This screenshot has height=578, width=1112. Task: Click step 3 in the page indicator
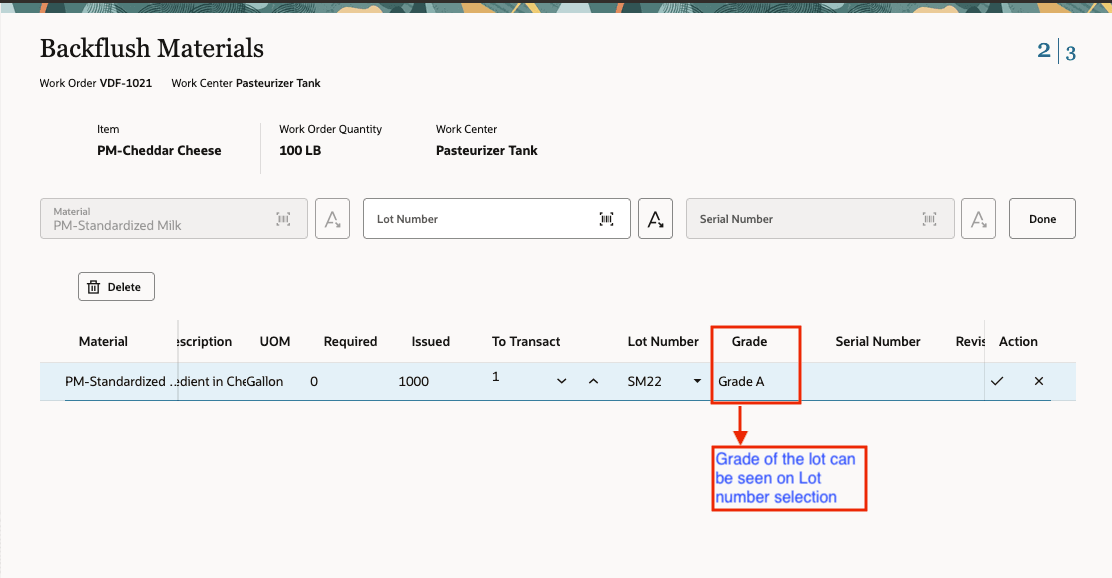coord(1069,50)
